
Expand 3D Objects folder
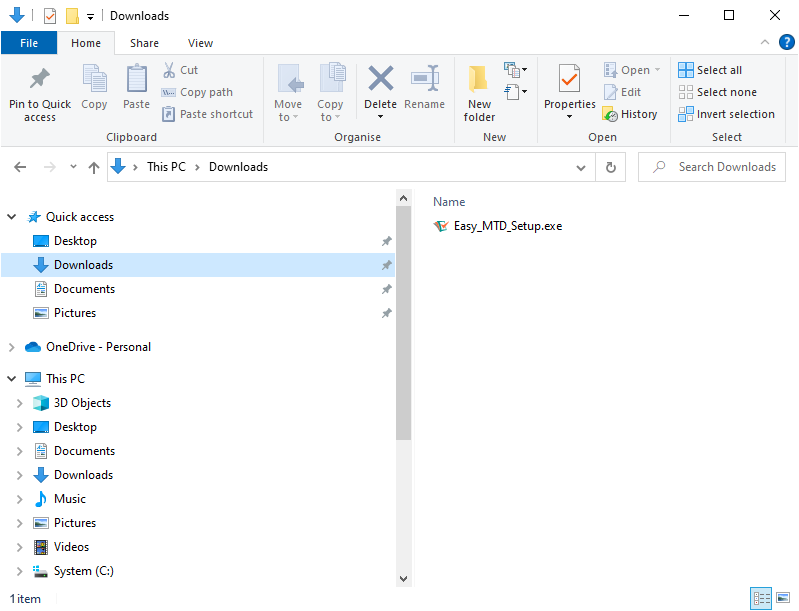coord(19,403)
